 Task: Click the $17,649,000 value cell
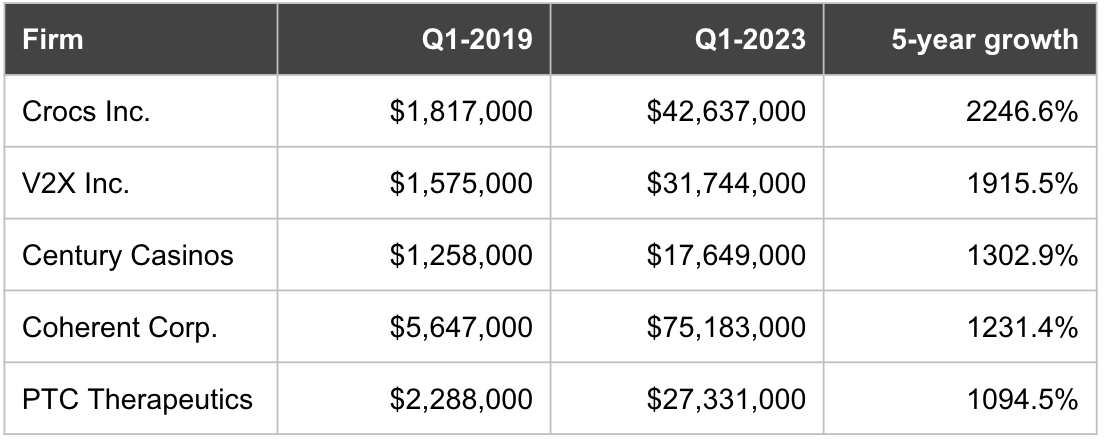726,255
